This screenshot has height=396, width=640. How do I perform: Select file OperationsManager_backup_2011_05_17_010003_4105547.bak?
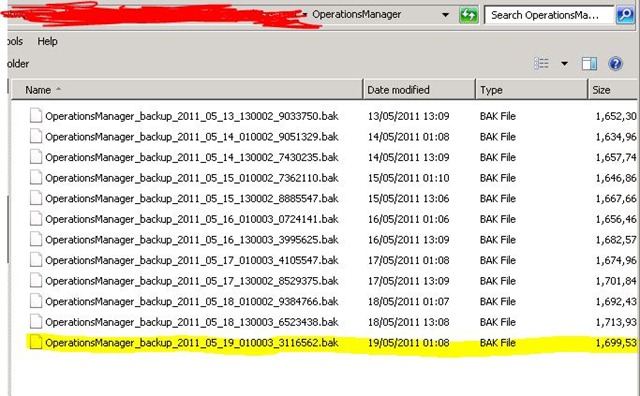point(191,260)
